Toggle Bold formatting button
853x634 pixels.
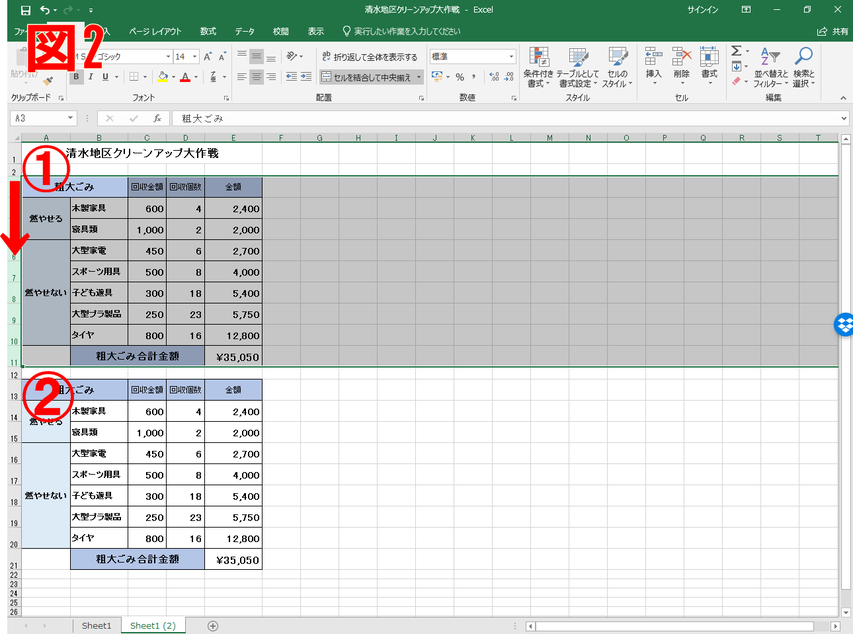(76, 77)
